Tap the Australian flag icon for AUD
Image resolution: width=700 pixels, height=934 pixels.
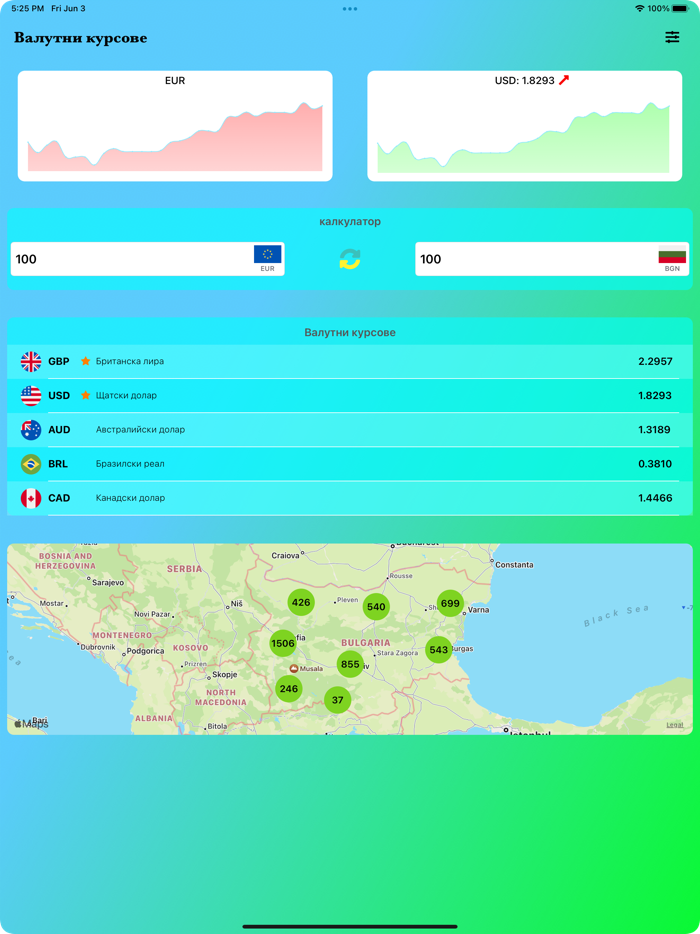coord(31,429)
